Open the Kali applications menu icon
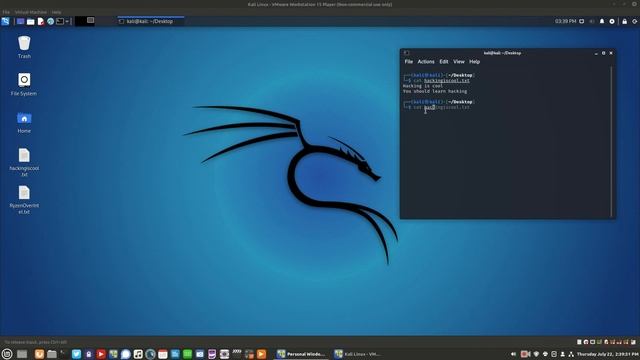This screenshot has height=360, width=640. click(5, 21)
